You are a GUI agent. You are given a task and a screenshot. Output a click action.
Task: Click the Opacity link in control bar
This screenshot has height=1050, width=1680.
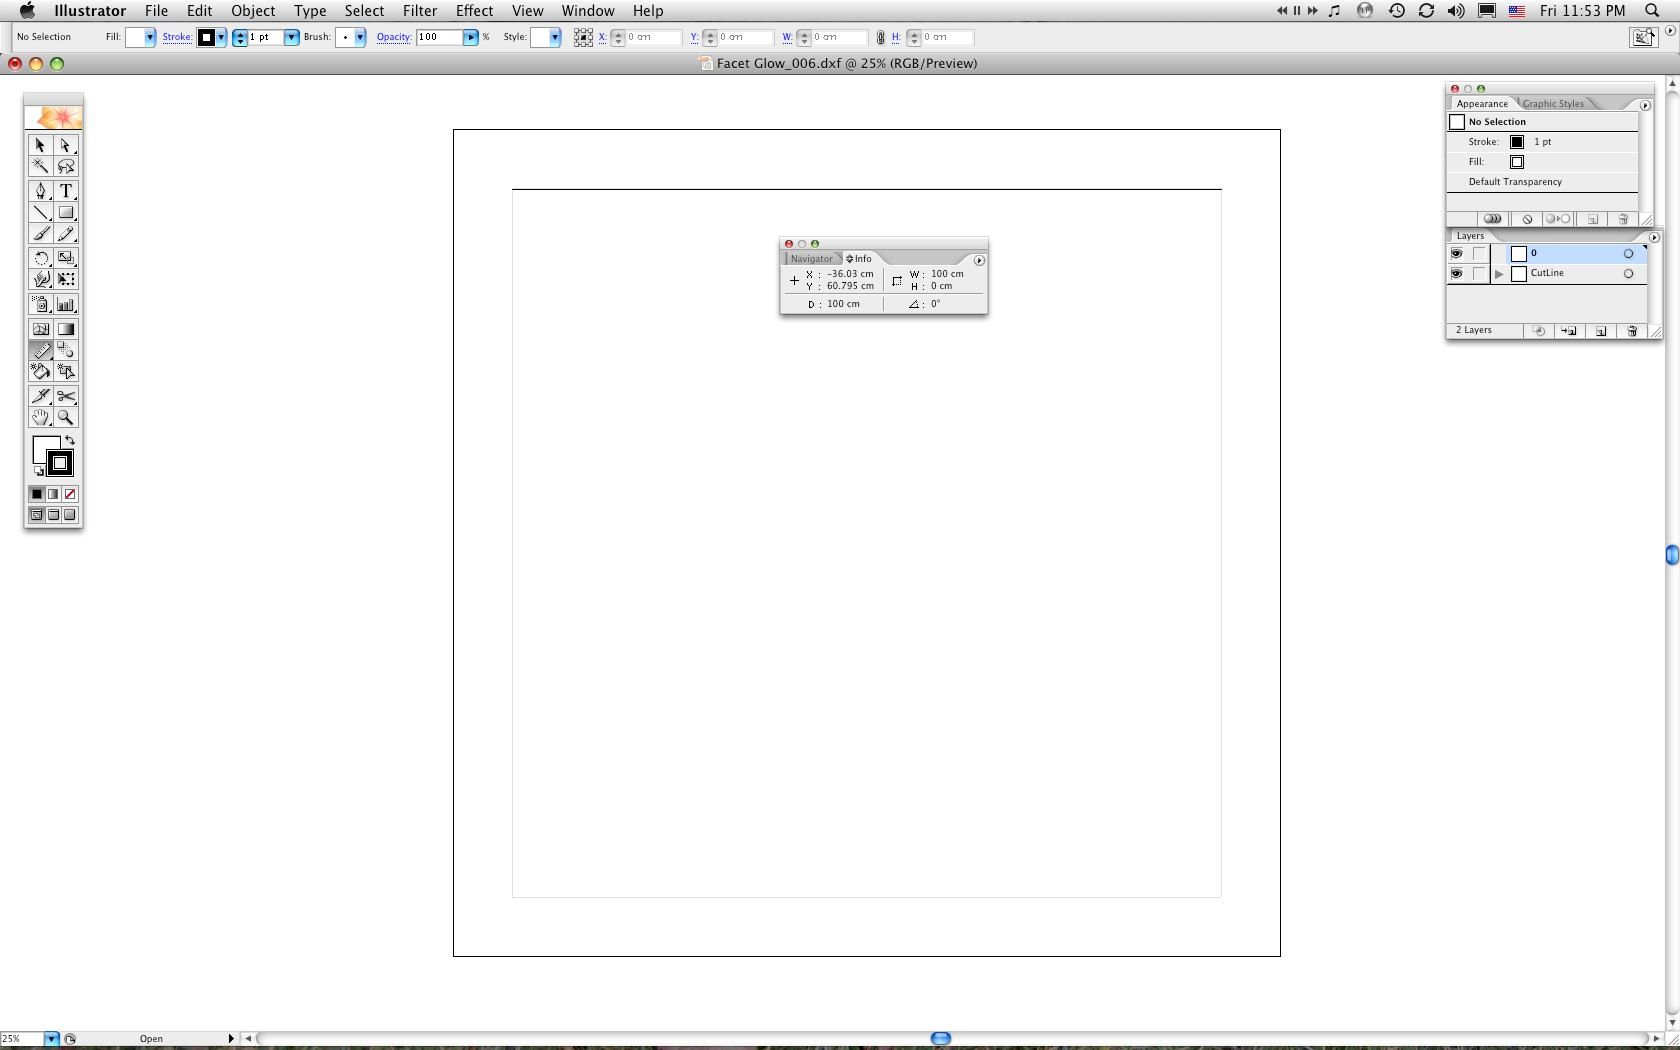click(x=394, y=37)
